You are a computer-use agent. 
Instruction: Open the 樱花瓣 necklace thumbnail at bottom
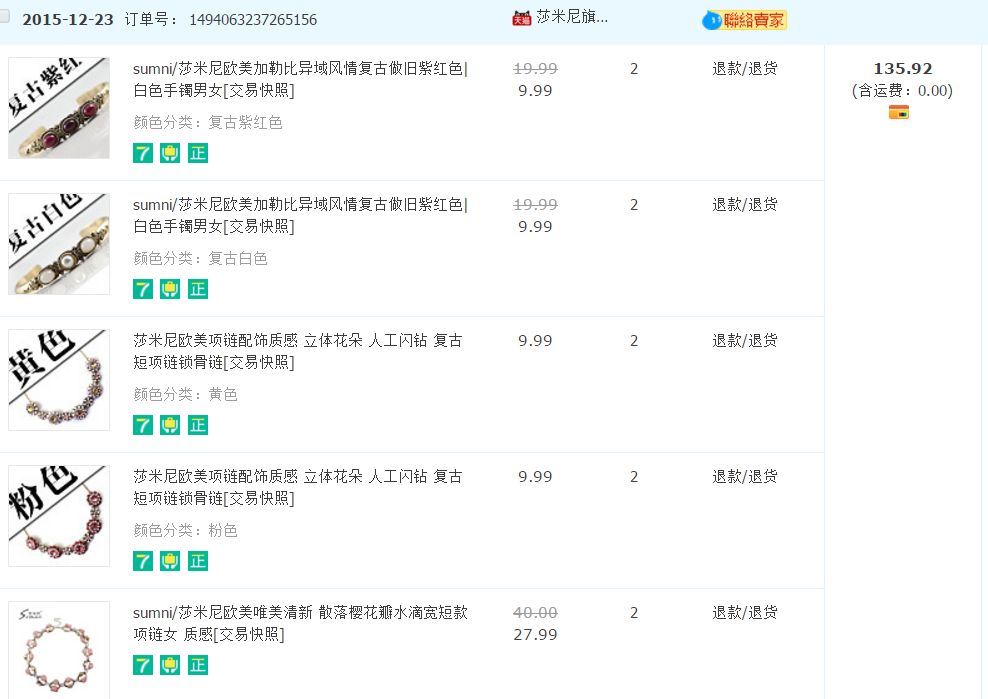click(59, 648)
